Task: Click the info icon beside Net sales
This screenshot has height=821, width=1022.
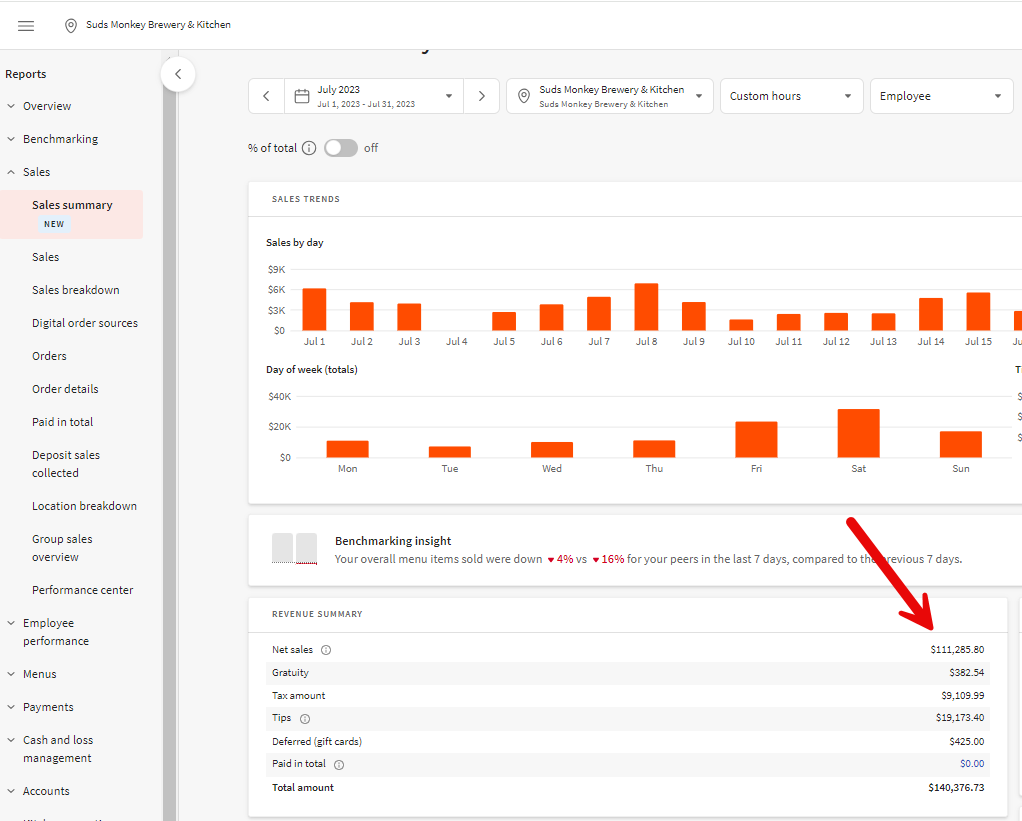Action: [x=326, y=650]
